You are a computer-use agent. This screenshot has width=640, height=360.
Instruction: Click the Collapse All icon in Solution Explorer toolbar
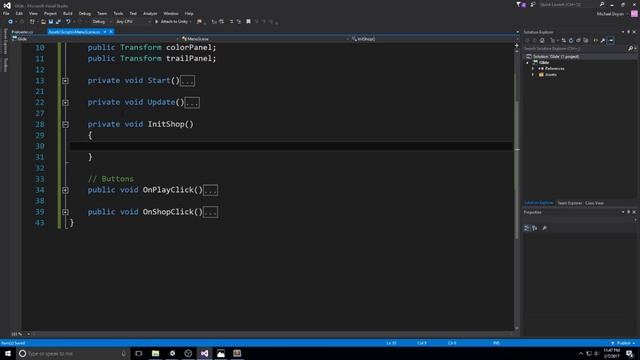[x=578, y=40]
